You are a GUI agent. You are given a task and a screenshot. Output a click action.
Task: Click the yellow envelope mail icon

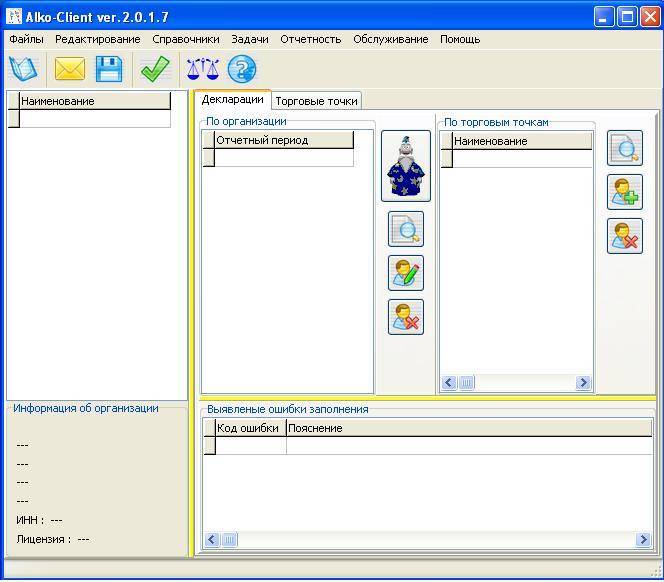pos(69,69)
